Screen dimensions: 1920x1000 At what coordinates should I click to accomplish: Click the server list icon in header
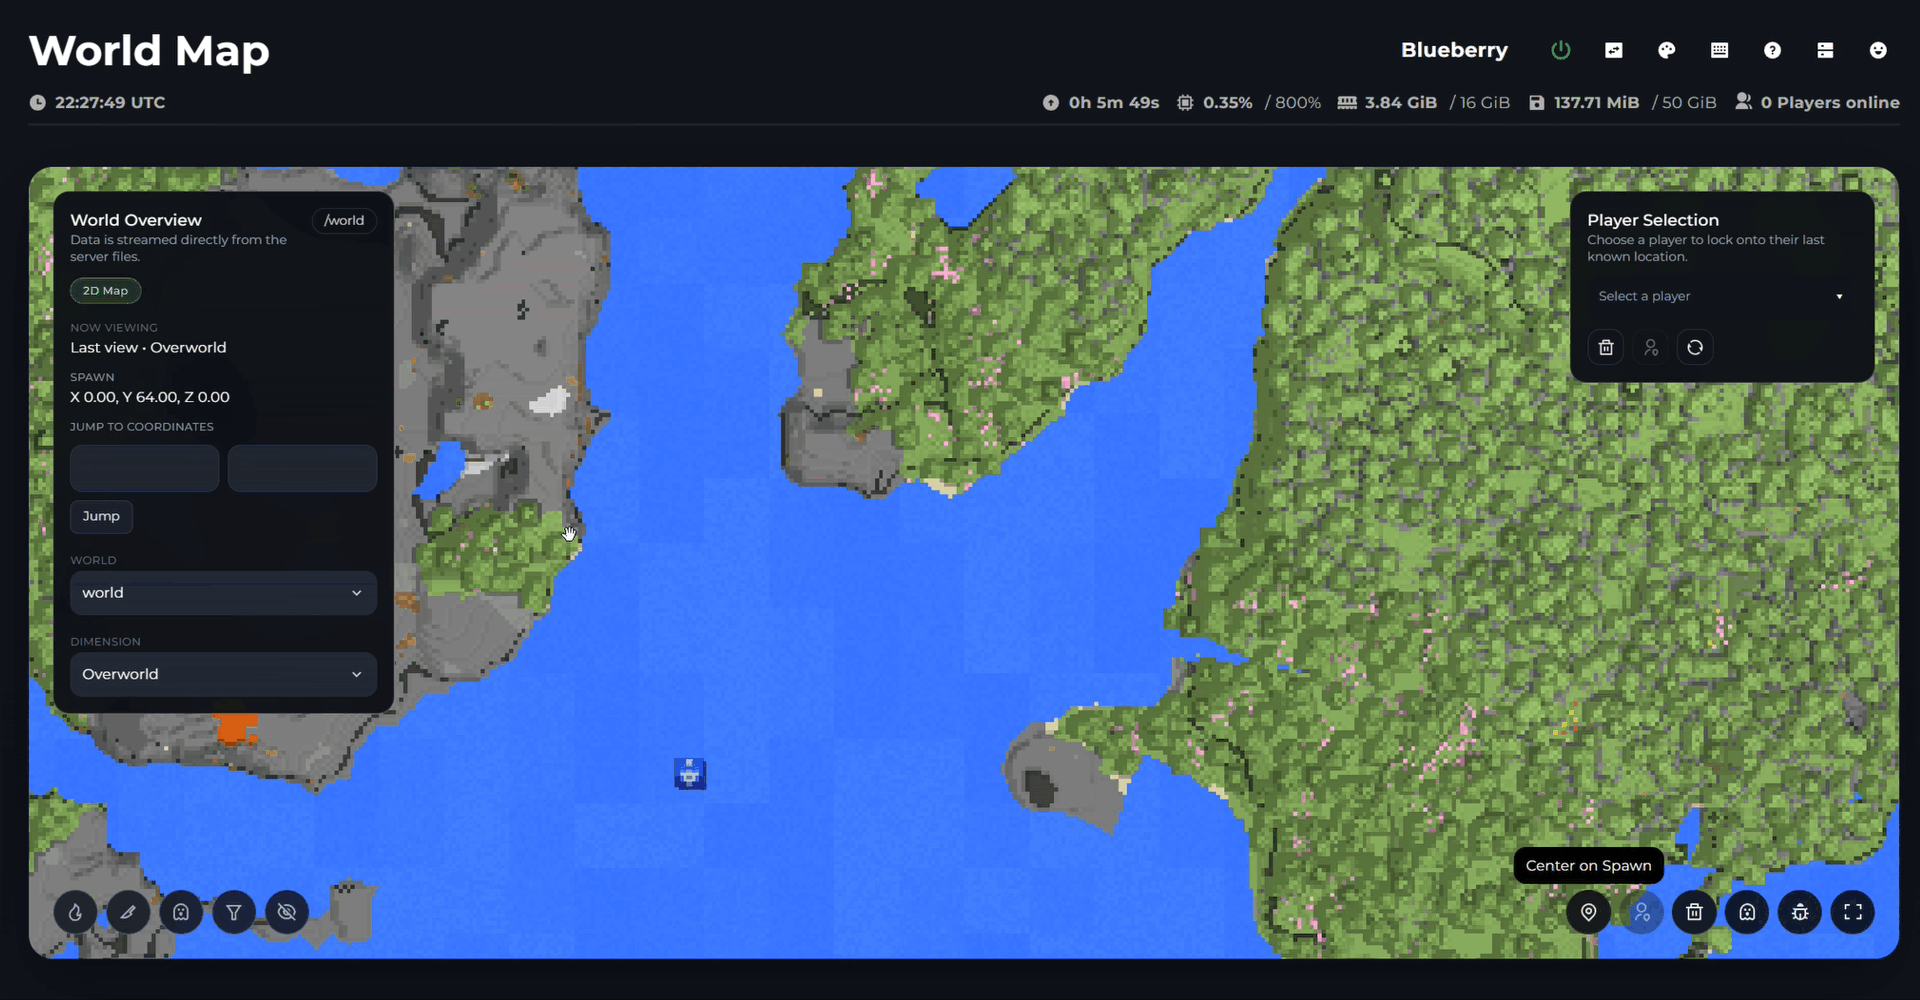1825,50
